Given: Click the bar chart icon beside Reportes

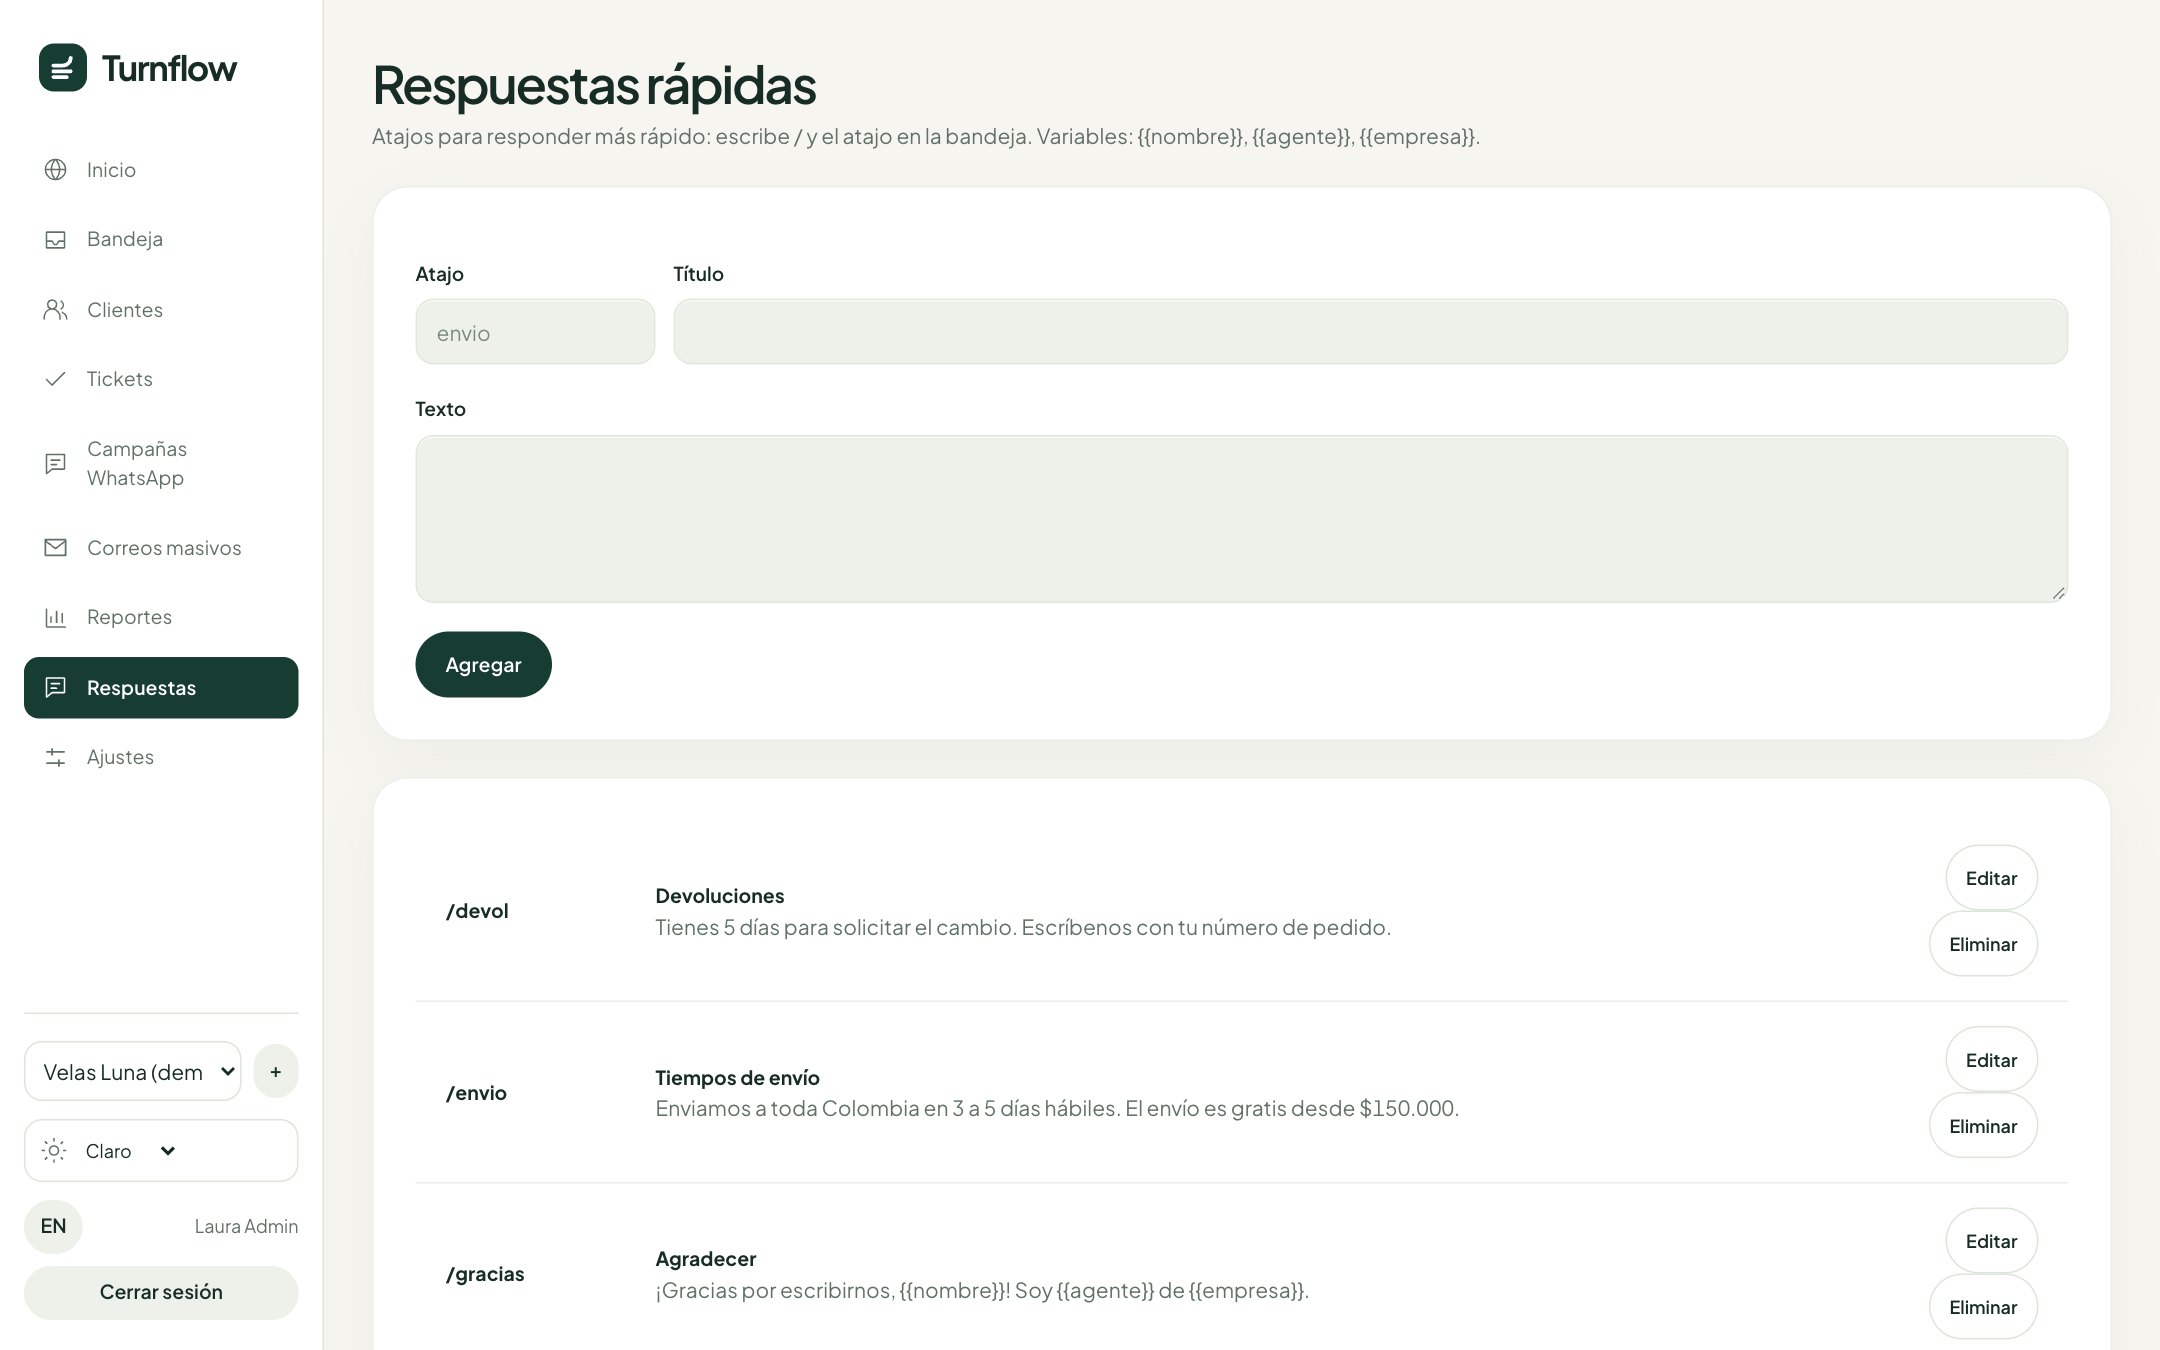Looking at the screenshot, I should point(56,618).
